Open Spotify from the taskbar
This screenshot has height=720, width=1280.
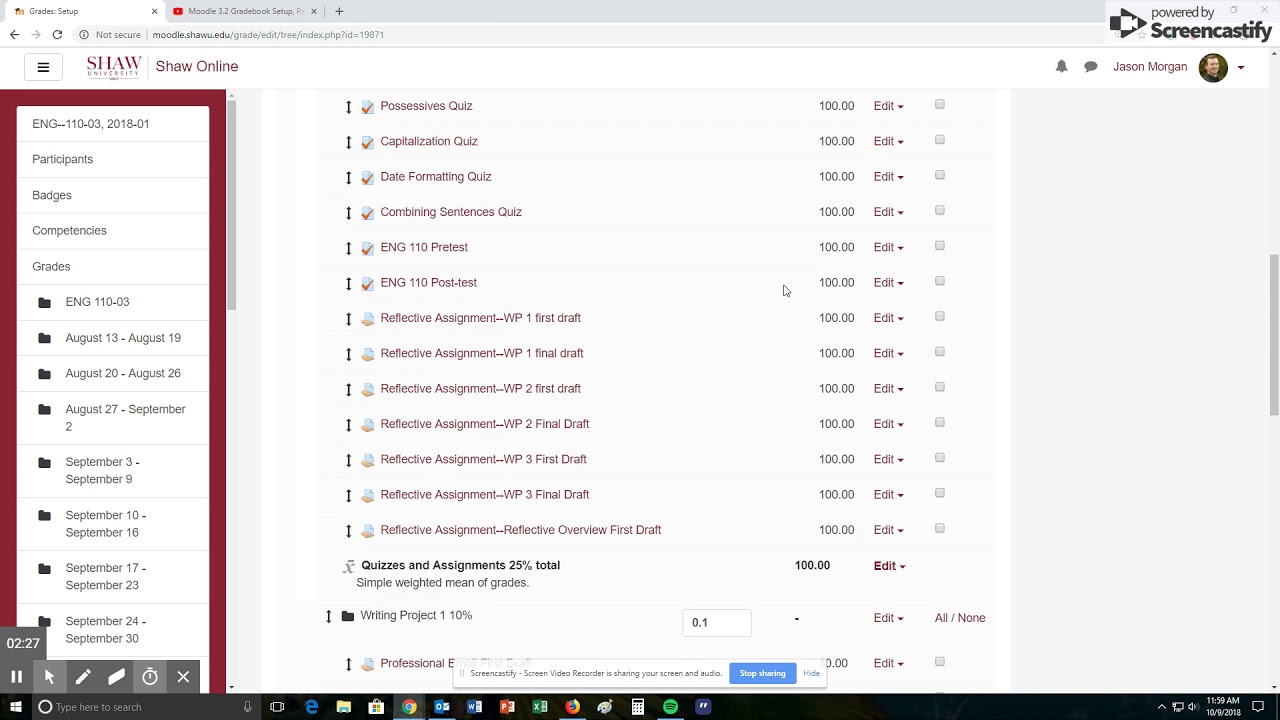click(x=670, y=707)
